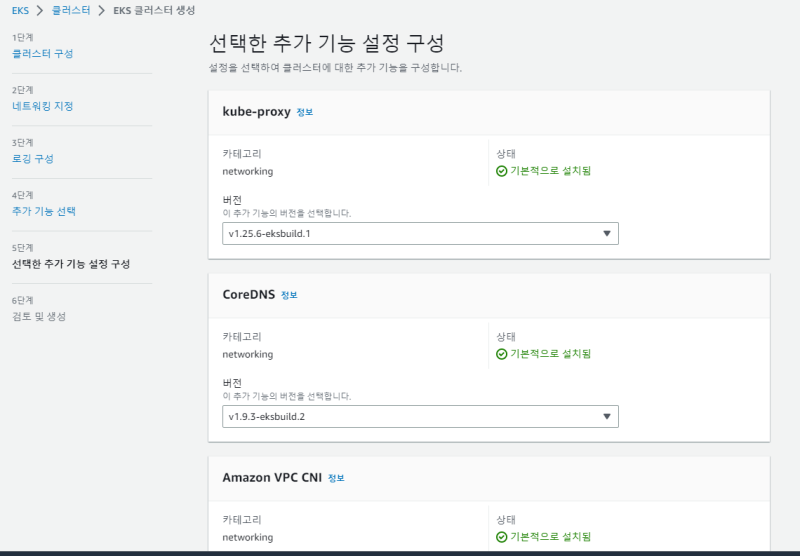The height and width of the screenshot is (556, 800).
Task: Open the 정보 link next to kube-proxy
Action: (304, 112)
